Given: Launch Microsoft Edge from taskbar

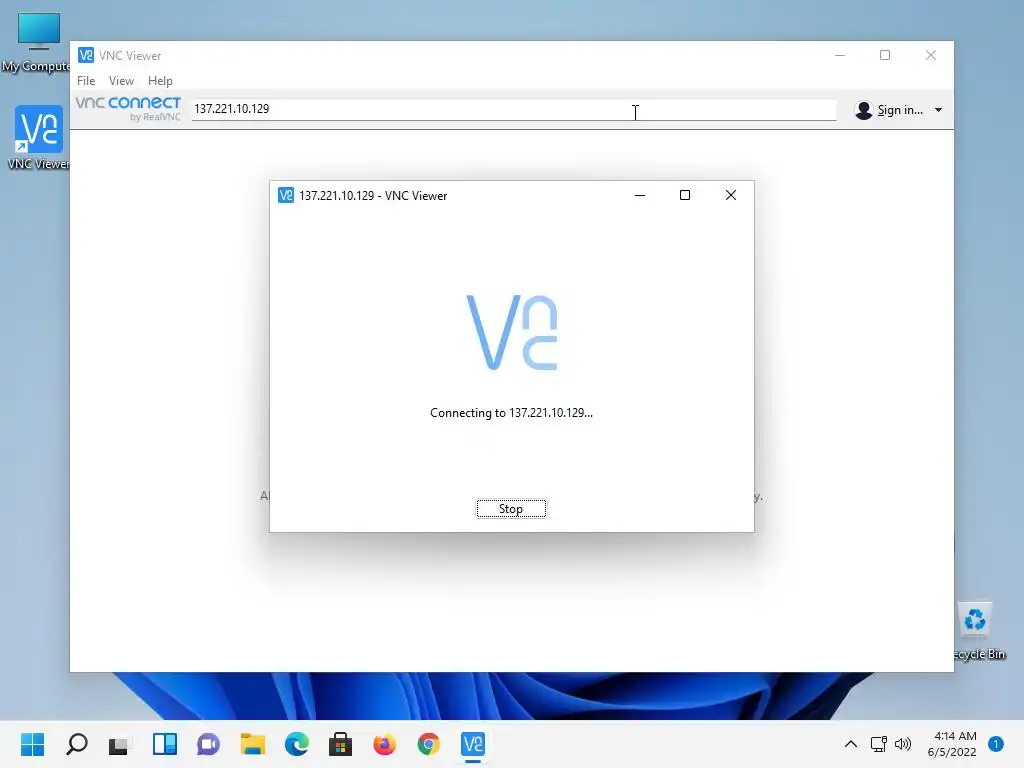Looking at the screenshot, I should point(296,744).
